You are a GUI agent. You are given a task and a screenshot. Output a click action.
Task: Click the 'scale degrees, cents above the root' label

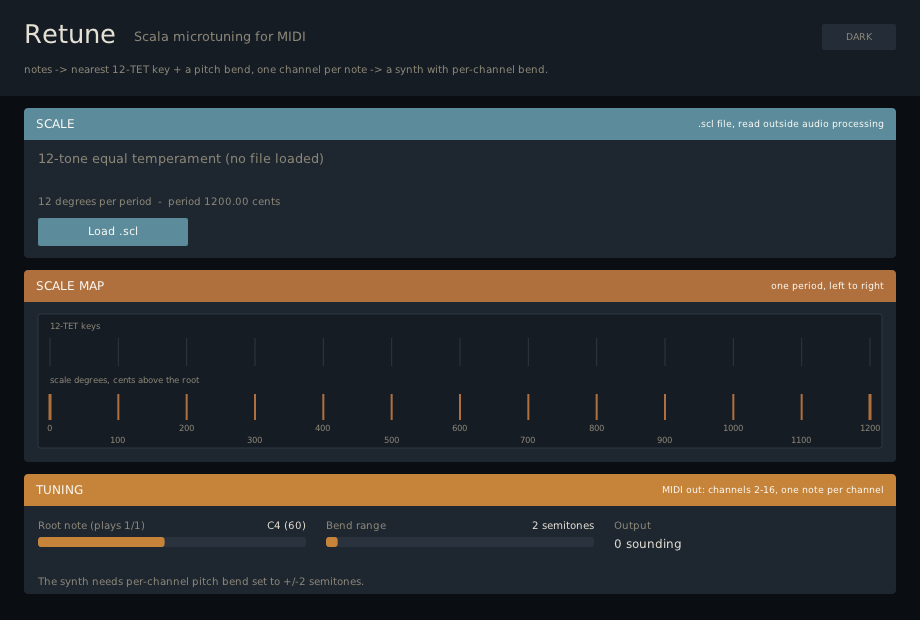pyautogui.click(x=124, y=380)
